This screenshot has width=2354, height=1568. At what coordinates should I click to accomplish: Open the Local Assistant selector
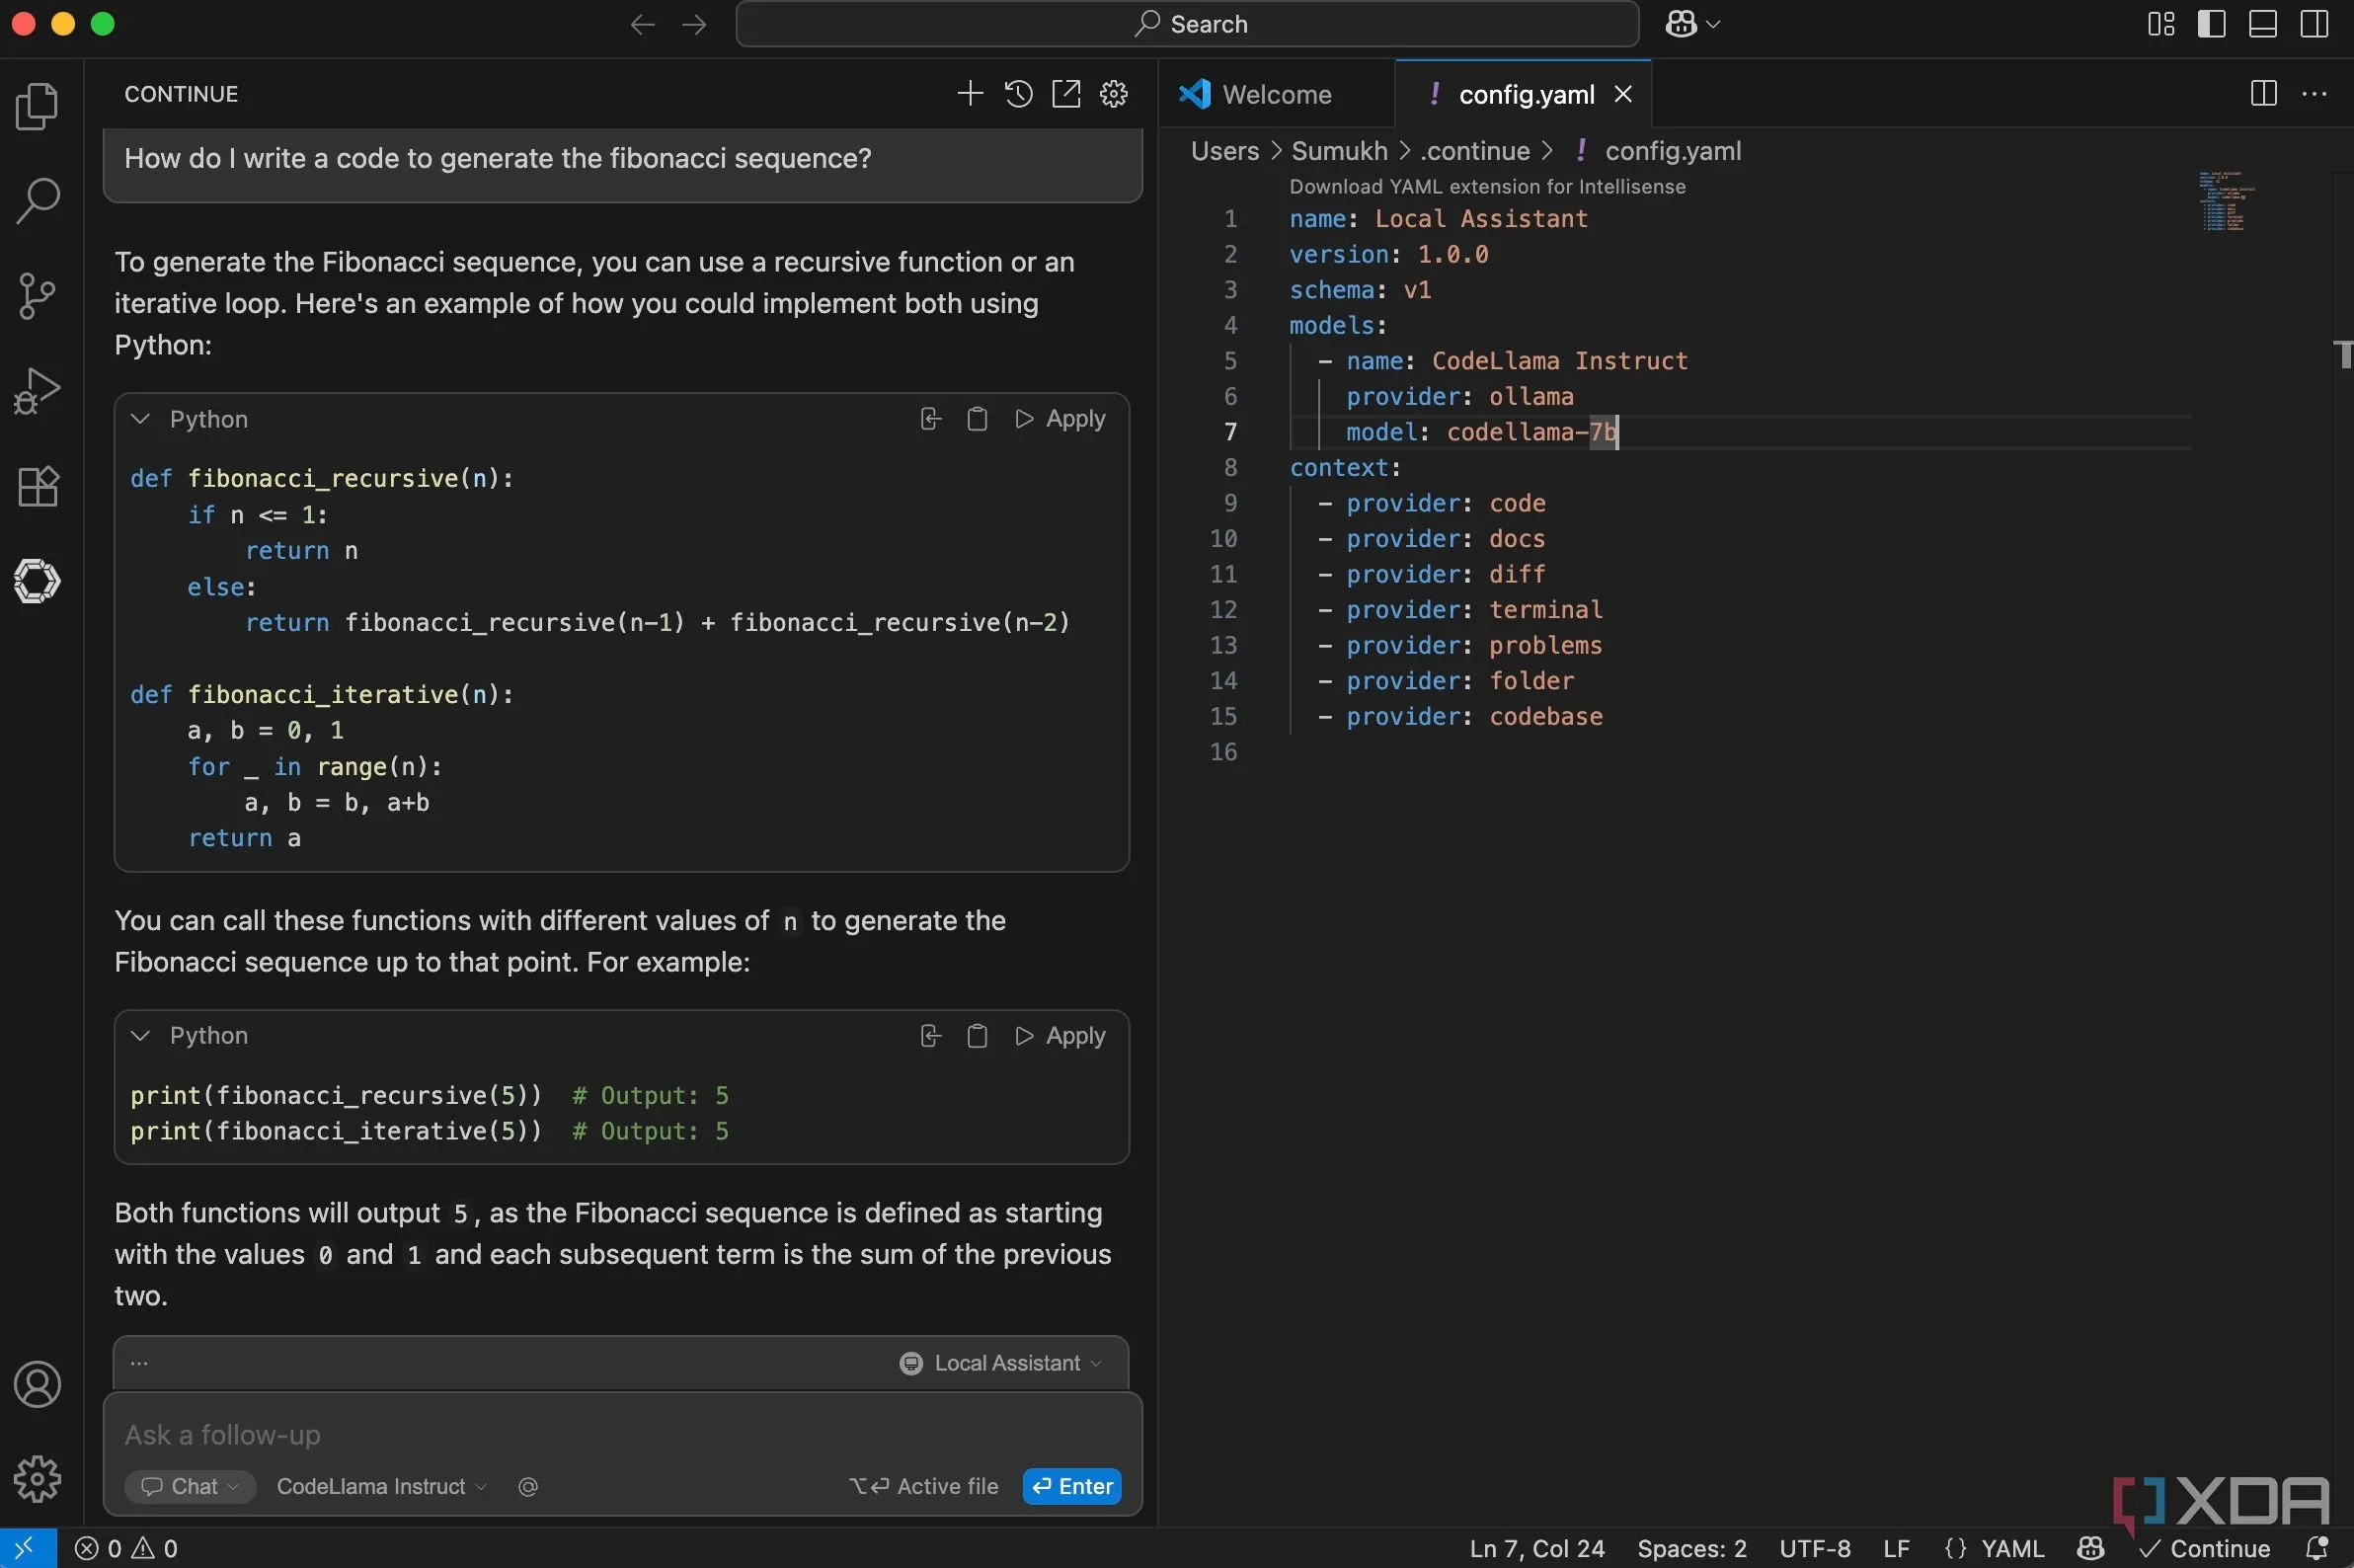1001,1363
